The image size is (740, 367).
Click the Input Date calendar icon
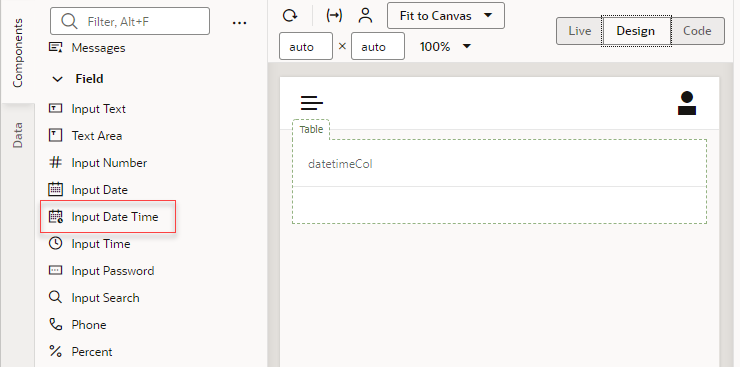(x=56, y=190)
